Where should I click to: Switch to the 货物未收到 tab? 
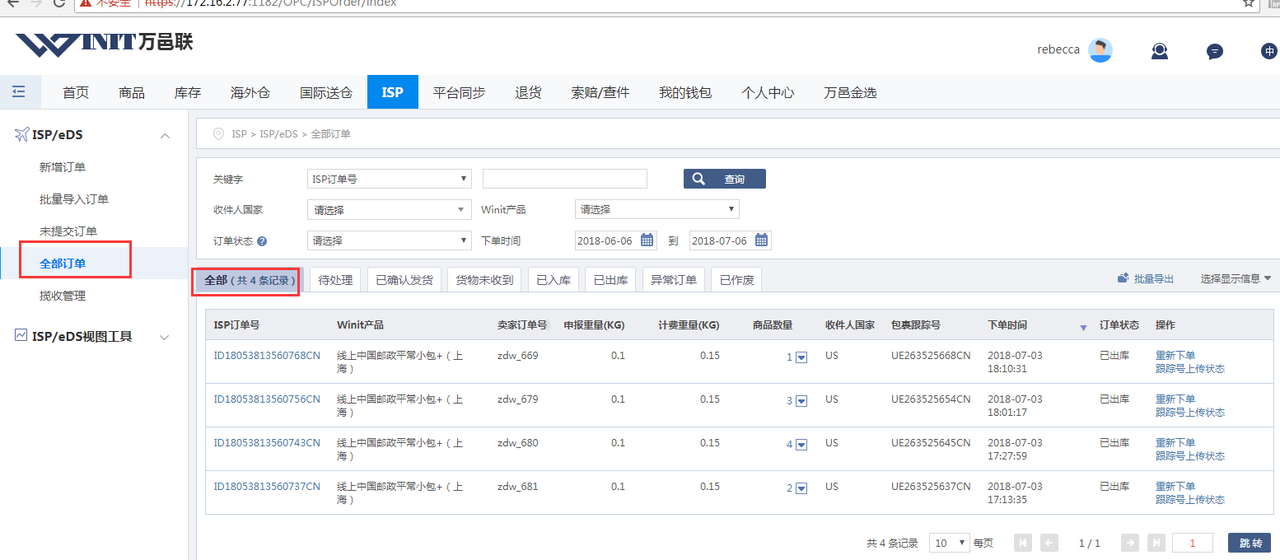coord(484,280)
